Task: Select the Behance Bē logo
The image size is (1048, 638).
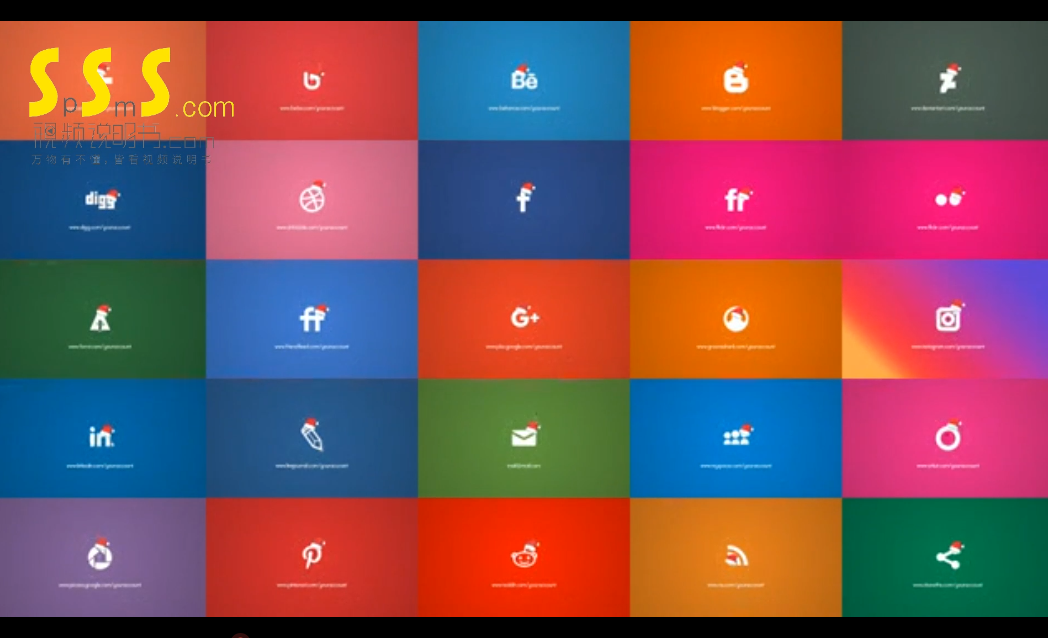Action: (x=525, y=78)
